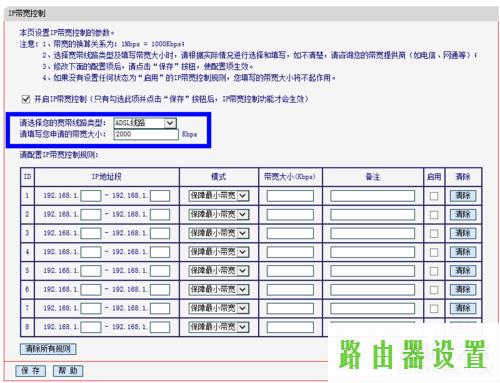Screen dimensions: 500x383
Task: Click the bandwidth size (Kbps) column header
Action: (x=289, y=177)
